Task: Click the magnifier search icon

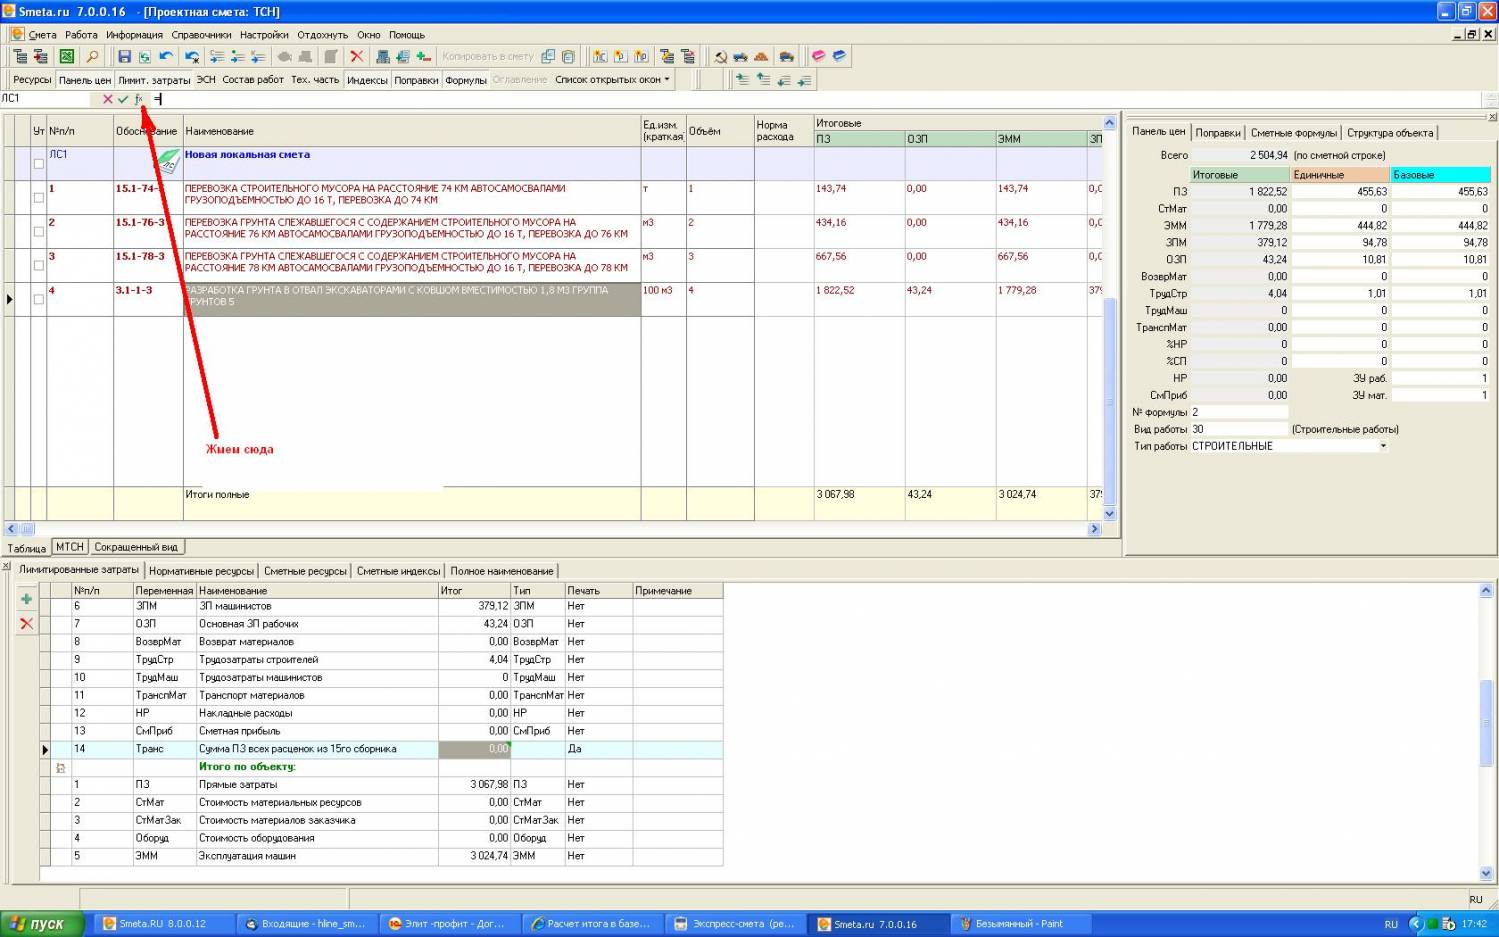Action: point(92,57)
